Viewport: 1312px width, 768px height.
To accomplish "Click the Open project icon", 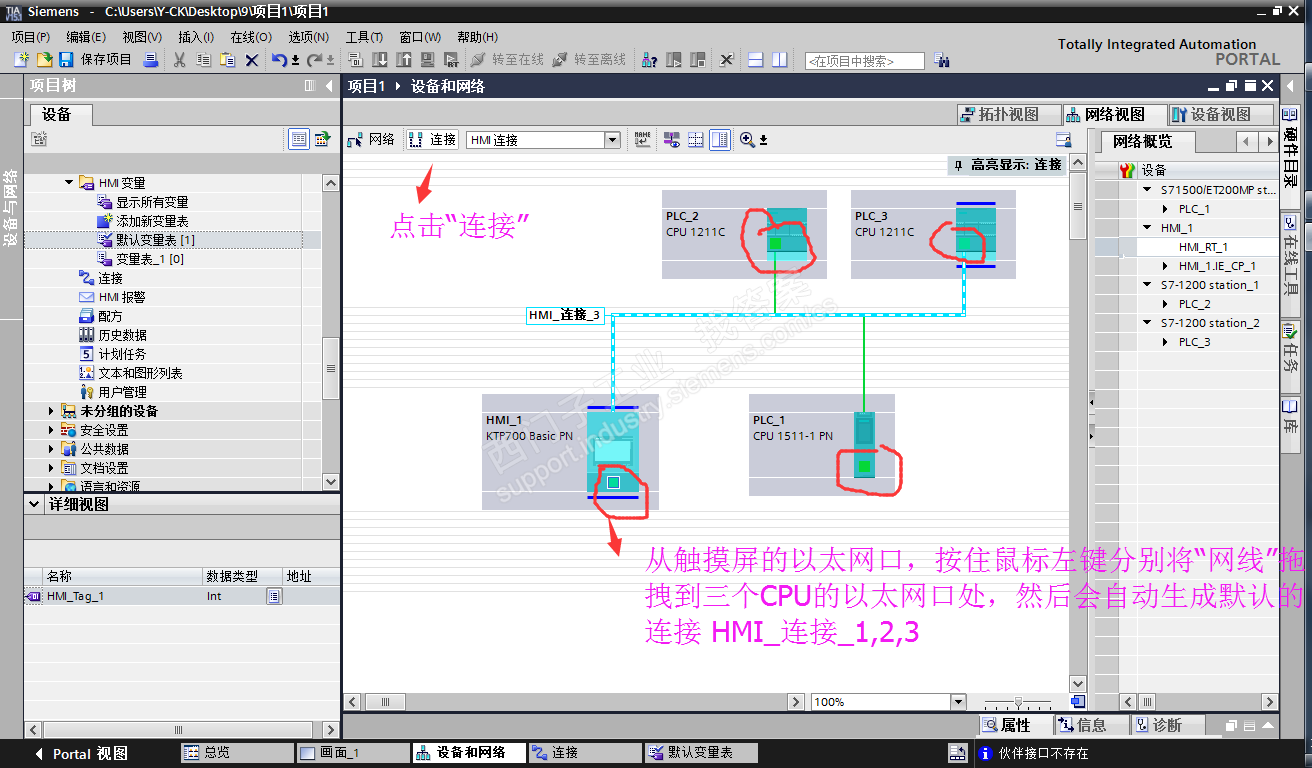I will 44,60.
